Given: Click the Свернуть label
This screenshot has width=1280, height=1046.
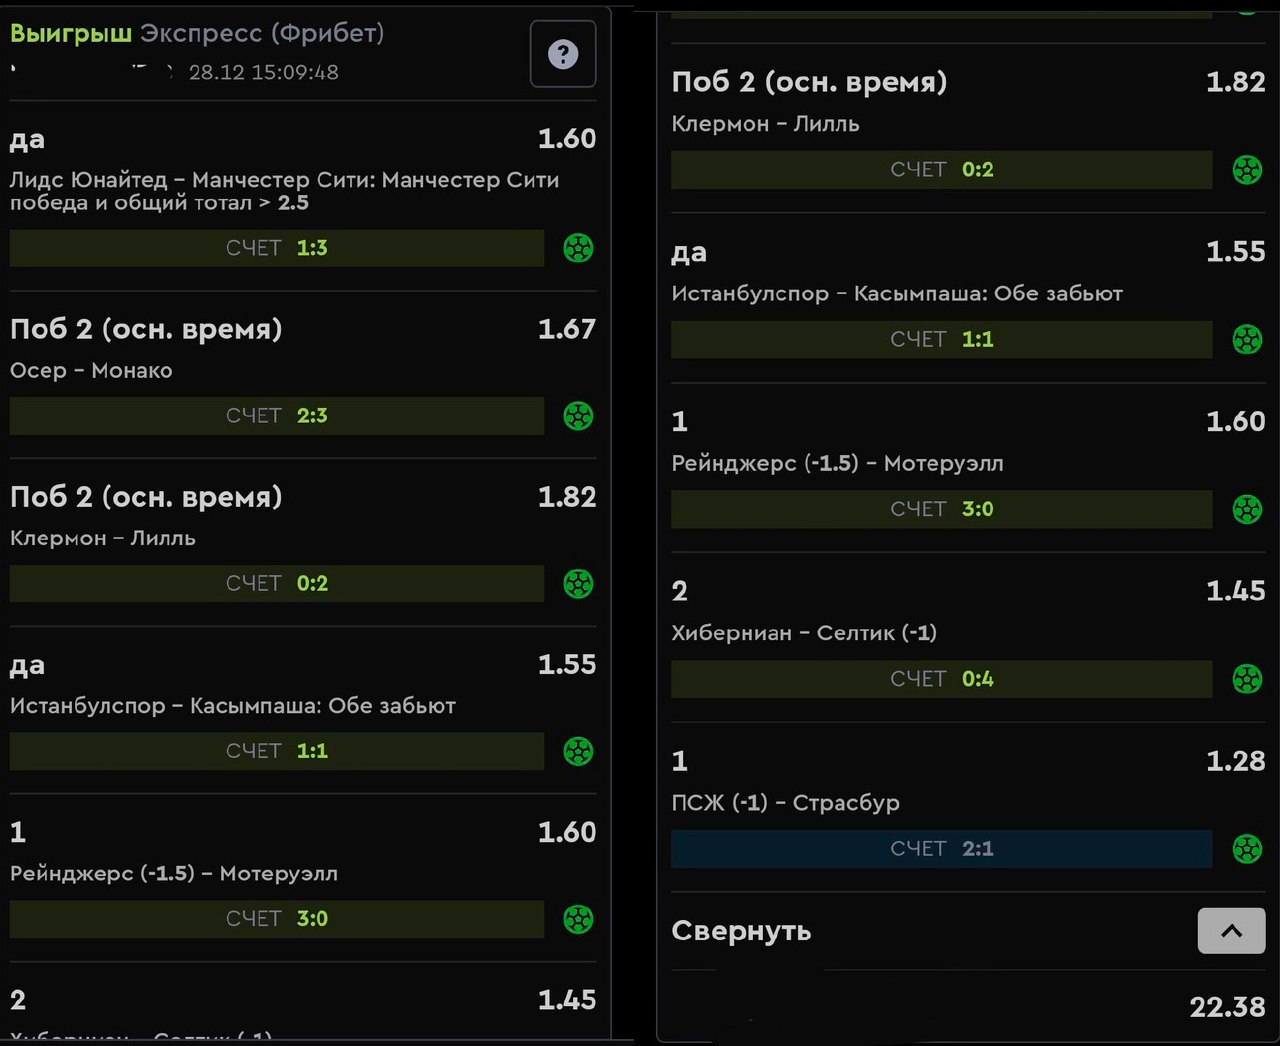Looking at the screenshot, I should (741, 931).
